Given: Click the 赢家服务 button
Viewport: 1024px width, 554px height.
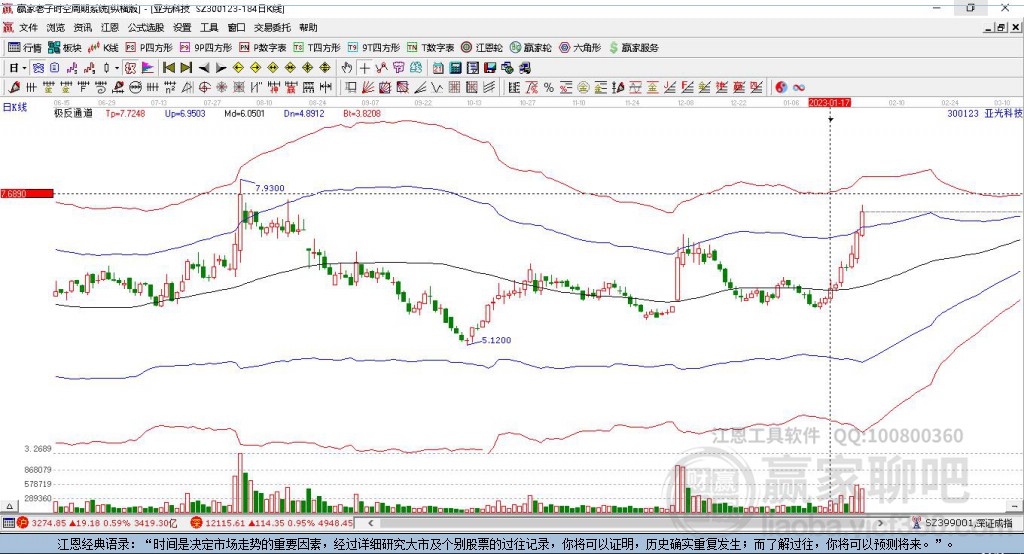Looking at the screenshot, I should [633, 47].
